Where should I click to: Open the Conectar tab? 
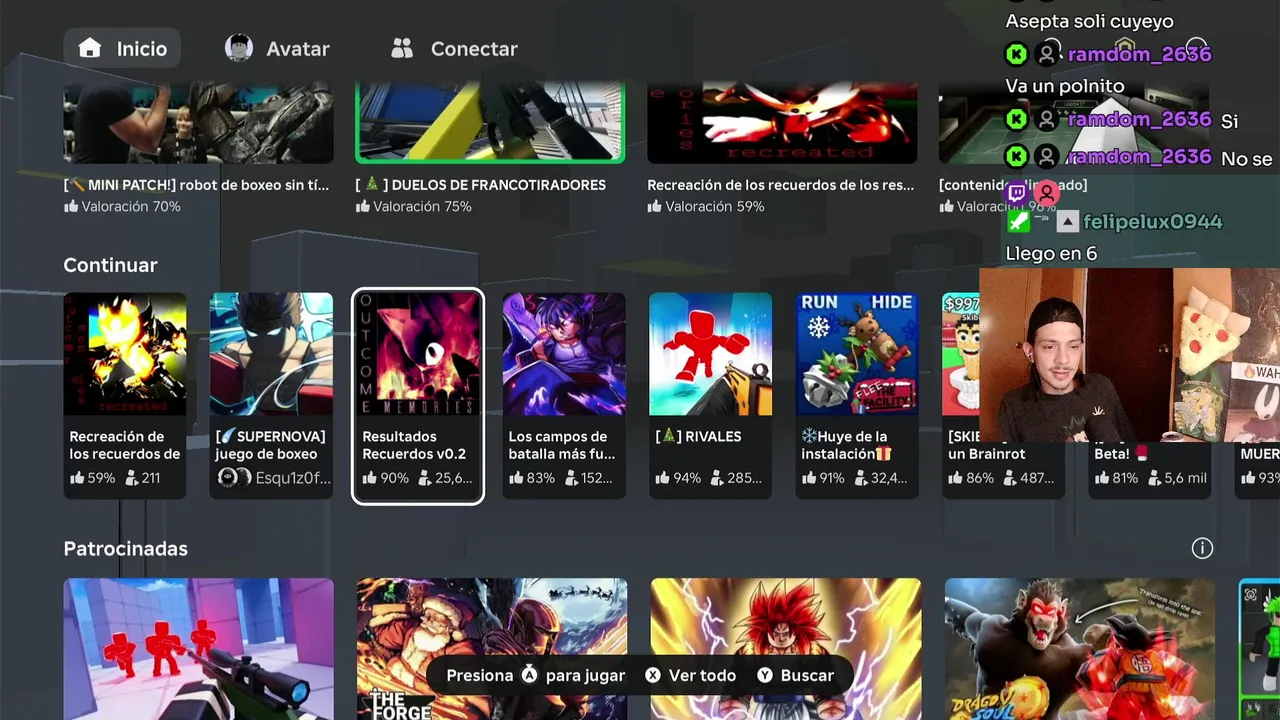[x=454, y=48]
